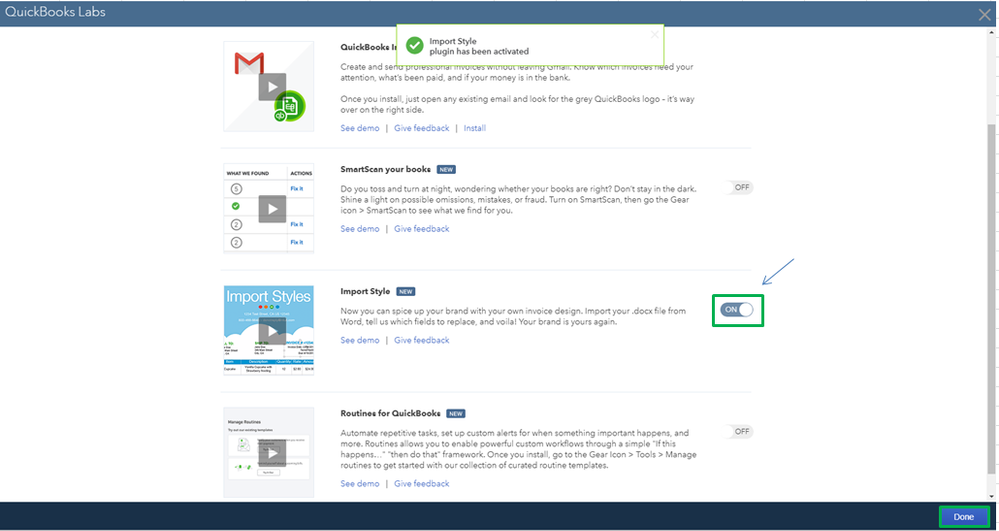Click the green checkmark success icon

[415, 46]
